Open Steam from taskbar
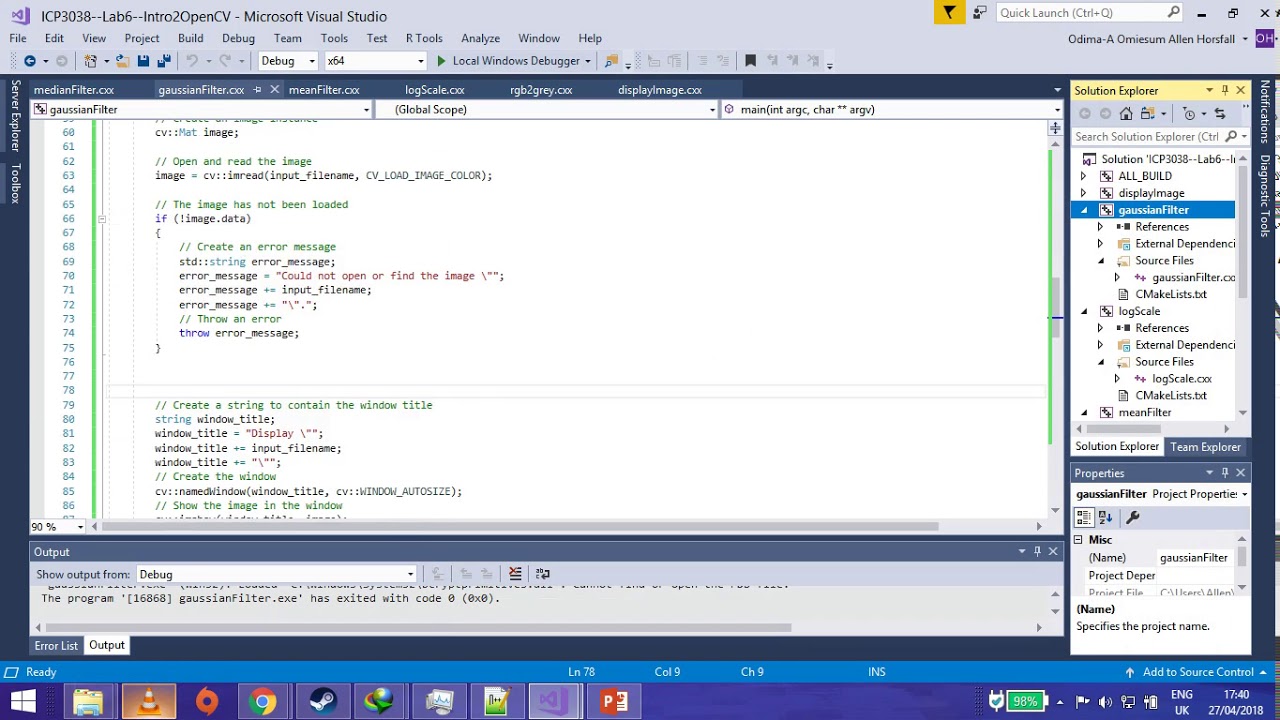The height and width of the screenshot is (720, 1280). tap(322, 701)
